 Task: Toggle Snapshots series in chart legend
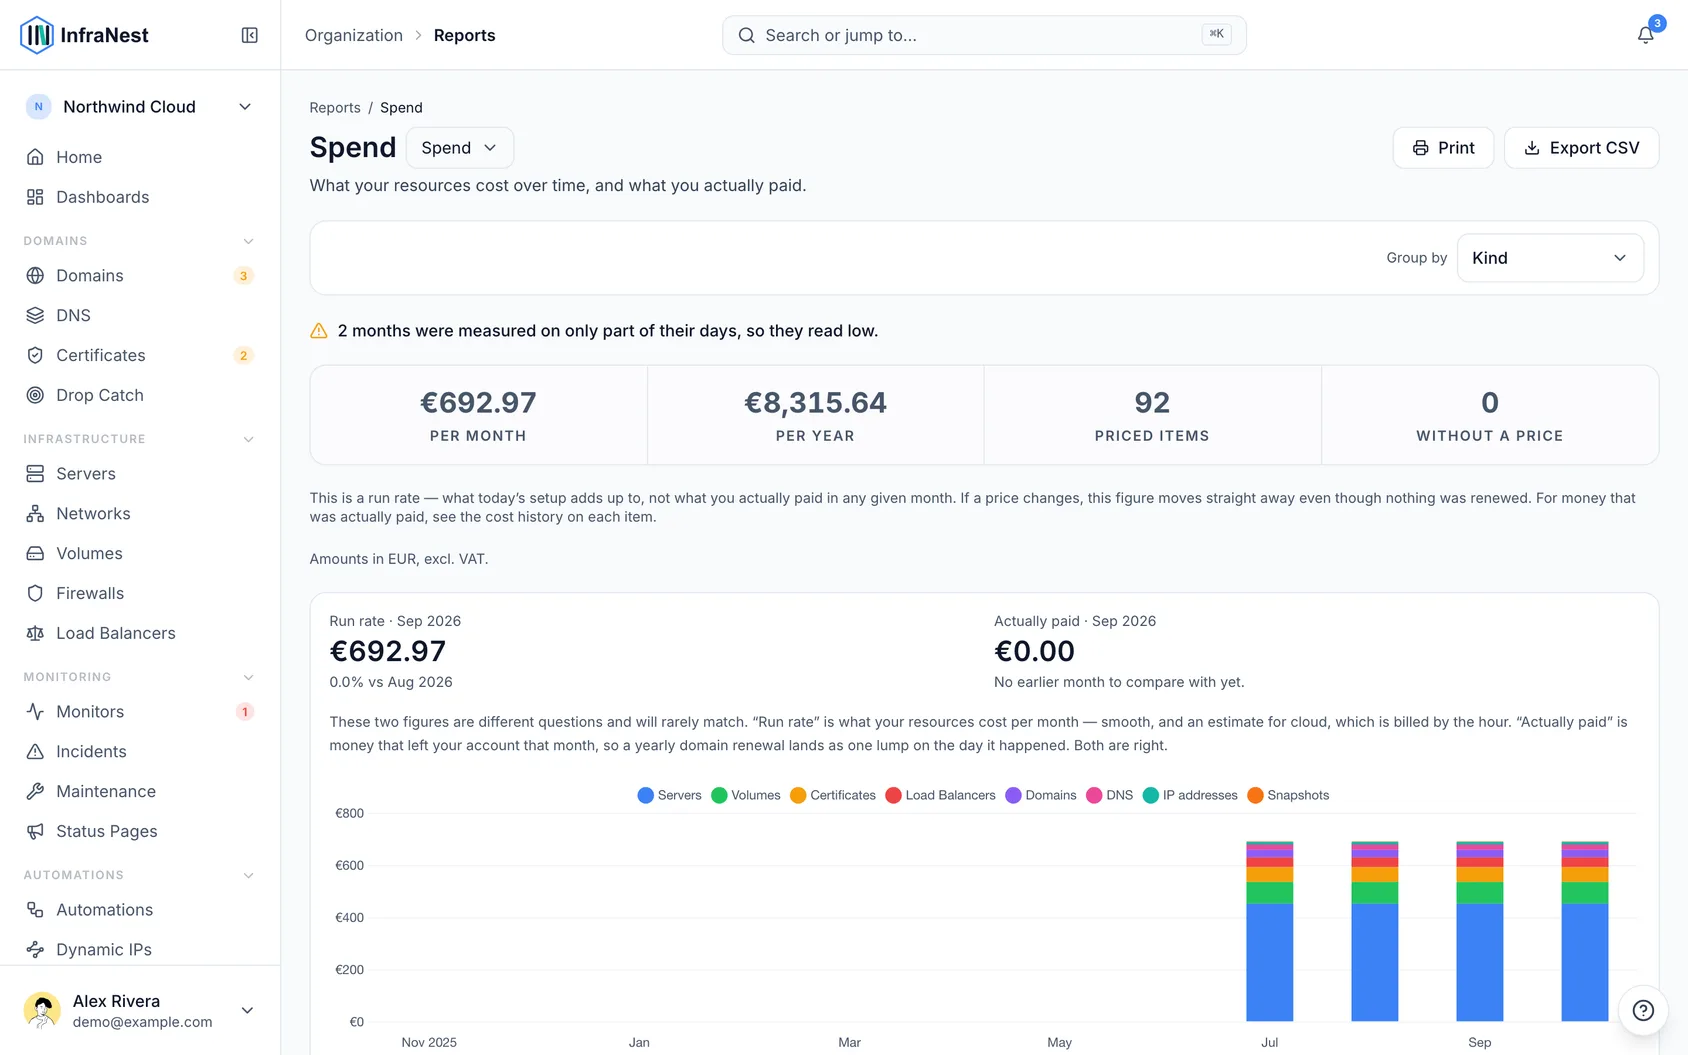(x=1288, y=795)
